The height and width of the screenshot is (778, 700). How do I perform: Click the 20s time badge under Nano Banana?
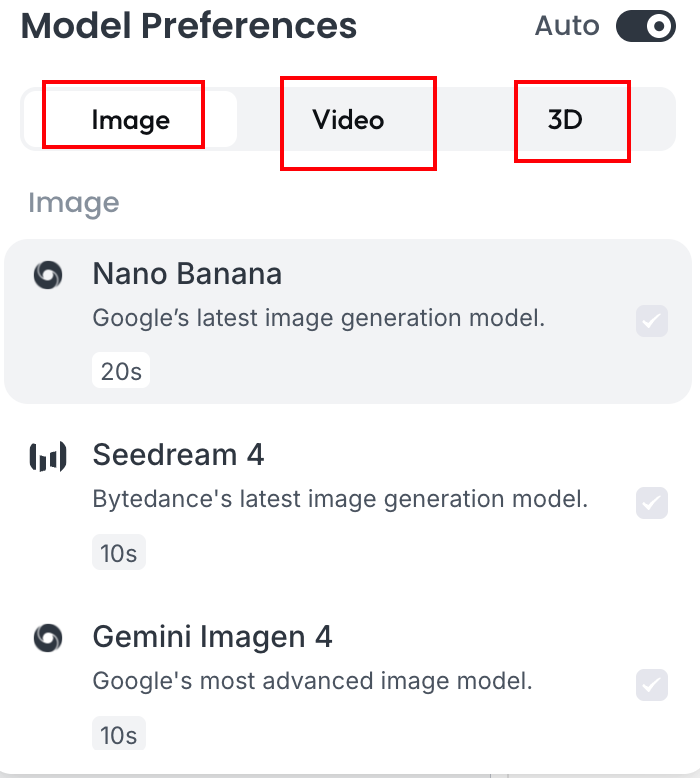coord(121,372)
